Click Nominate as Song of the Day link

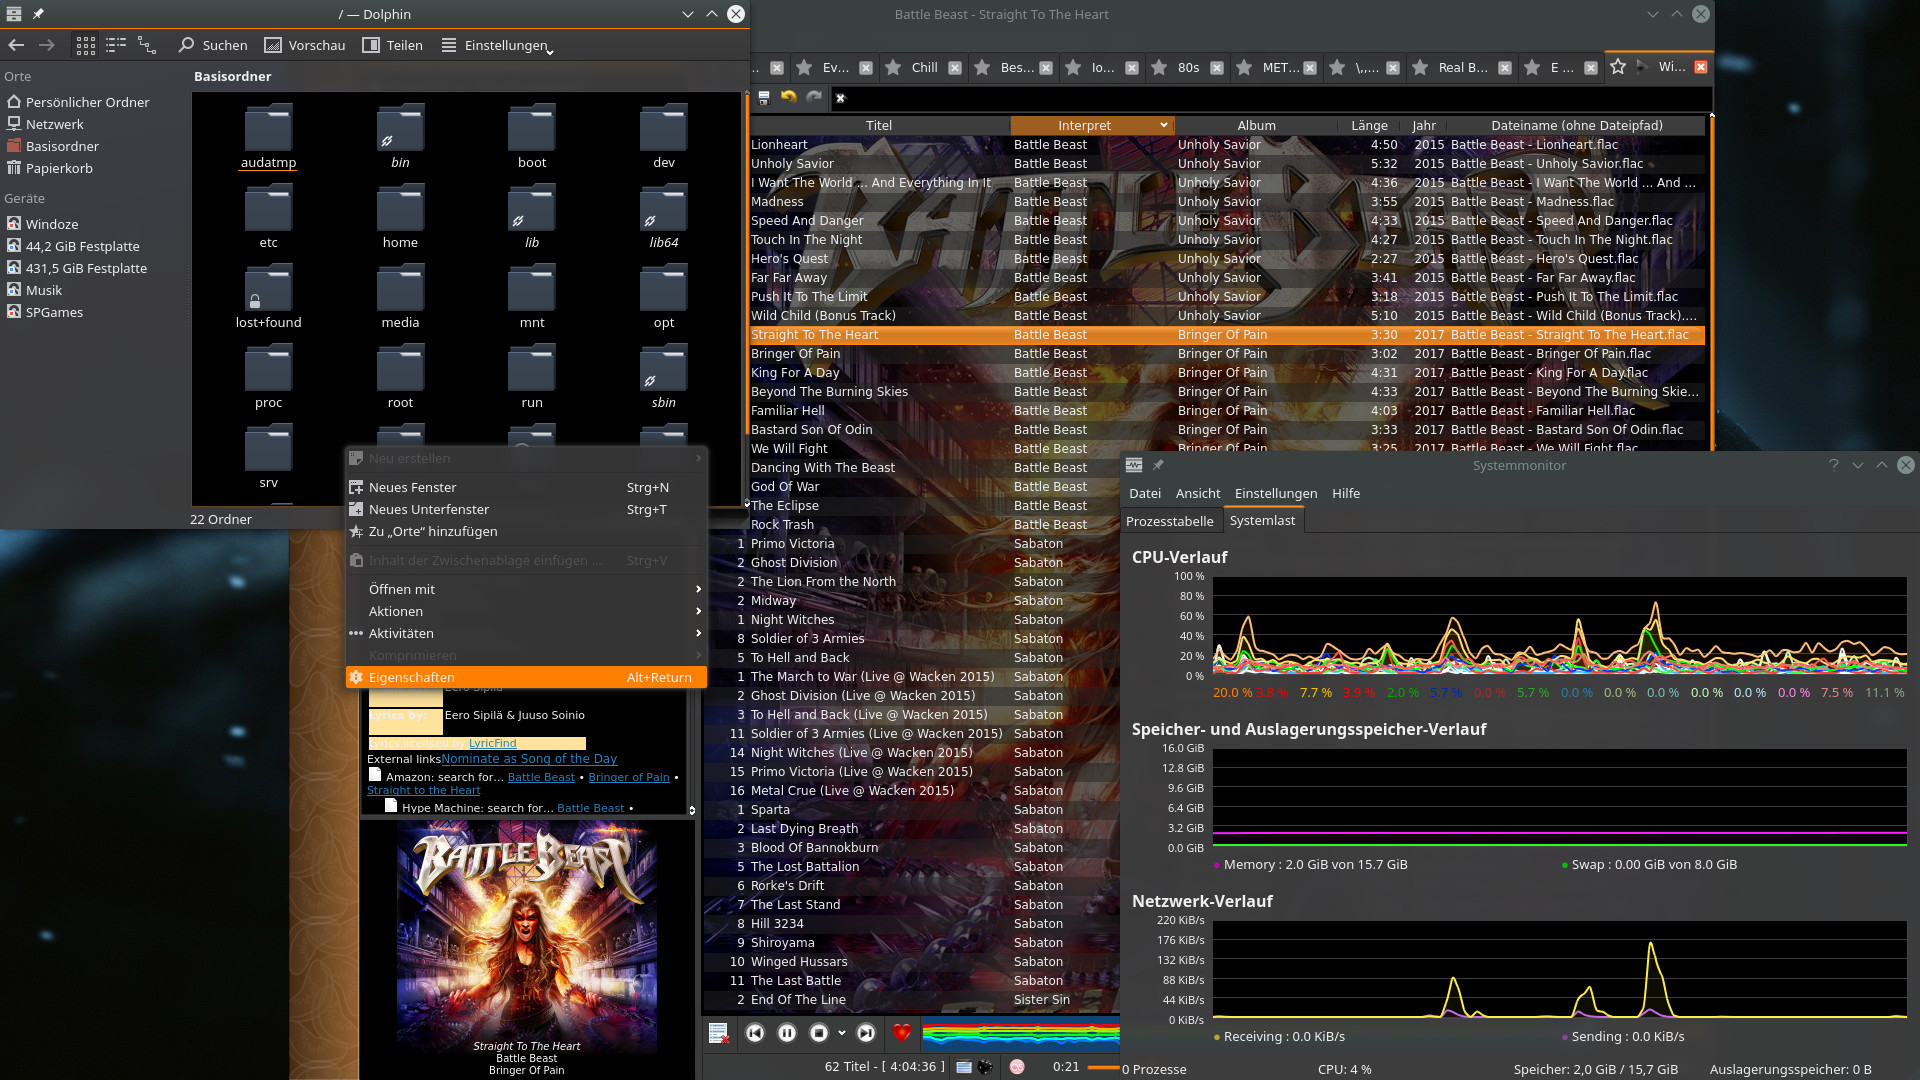tap(529, 759)
